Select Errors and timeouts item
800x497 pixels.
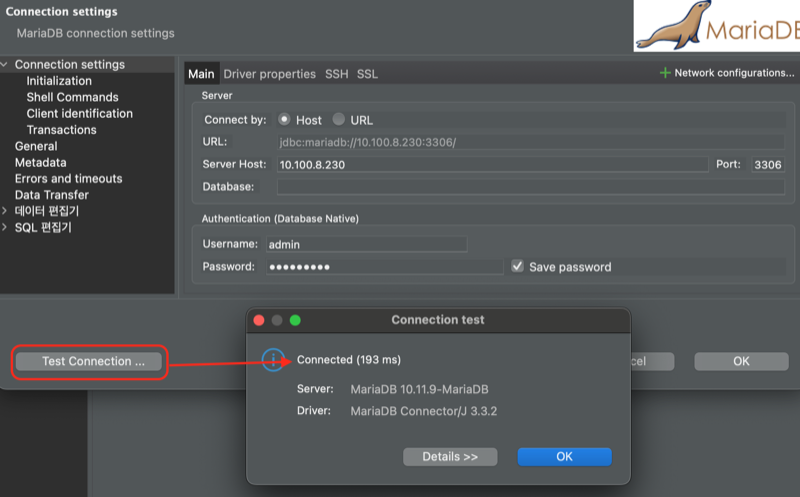coord(68,179)
